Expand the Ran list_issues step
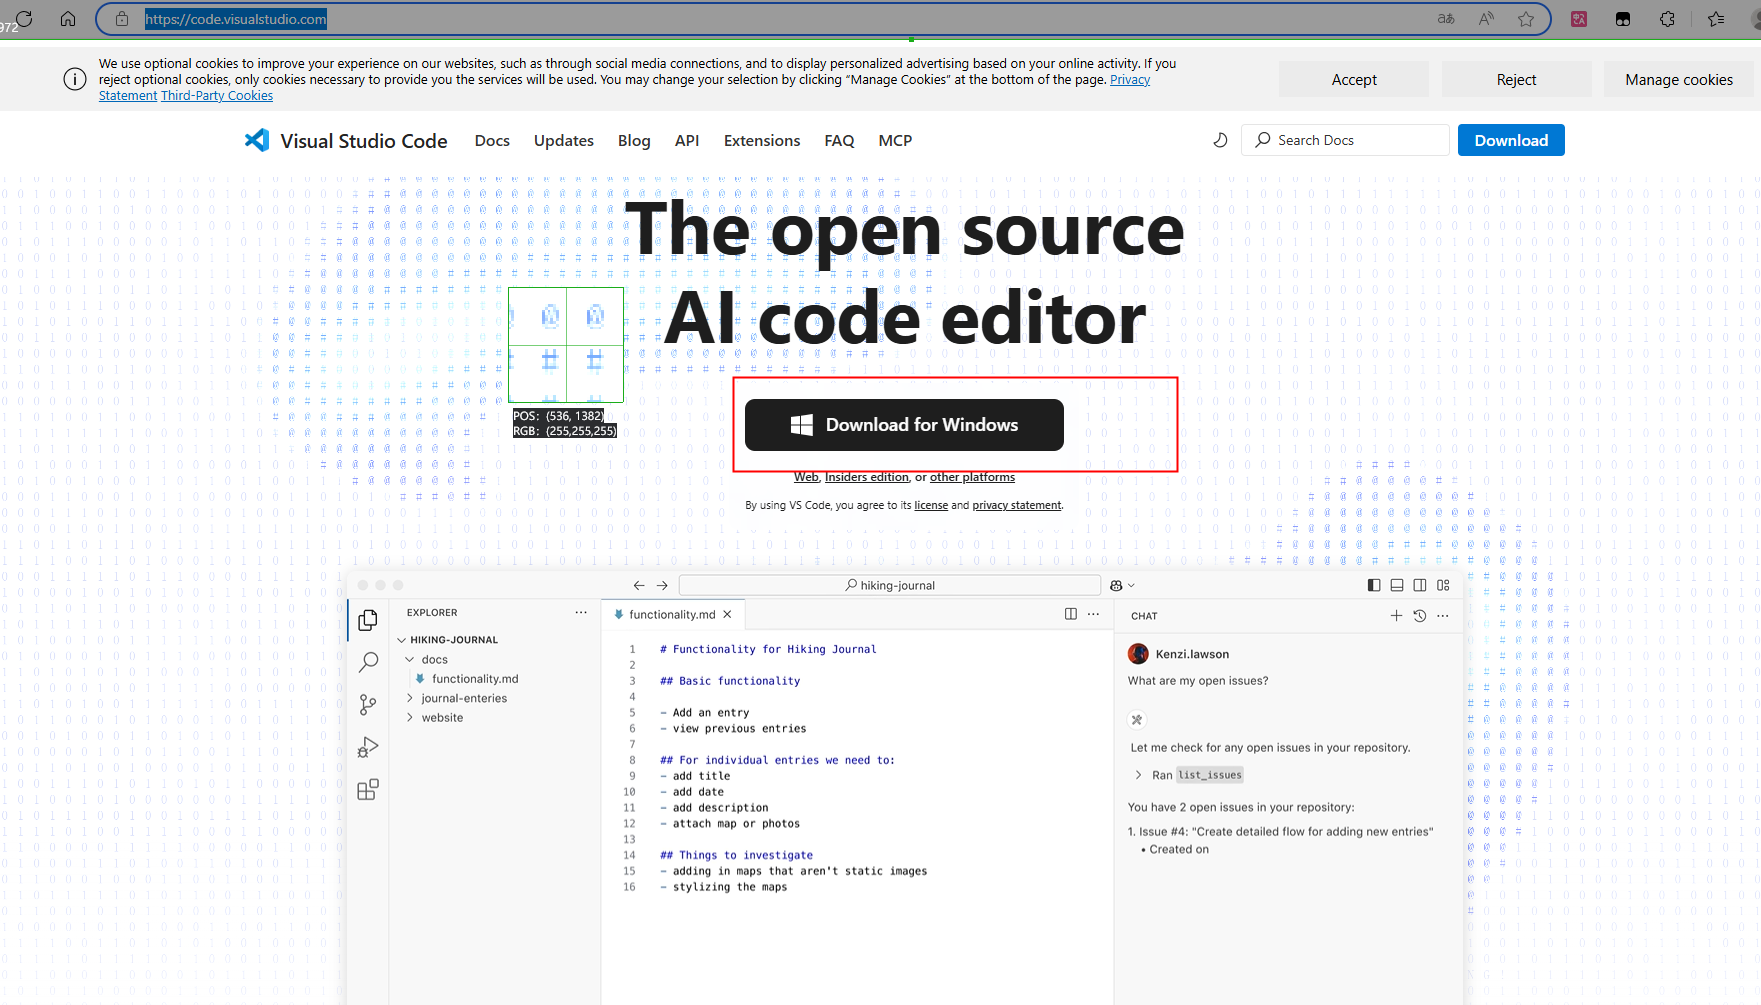This screenshot has height=1005, width=1761. tap(1138, 775)
